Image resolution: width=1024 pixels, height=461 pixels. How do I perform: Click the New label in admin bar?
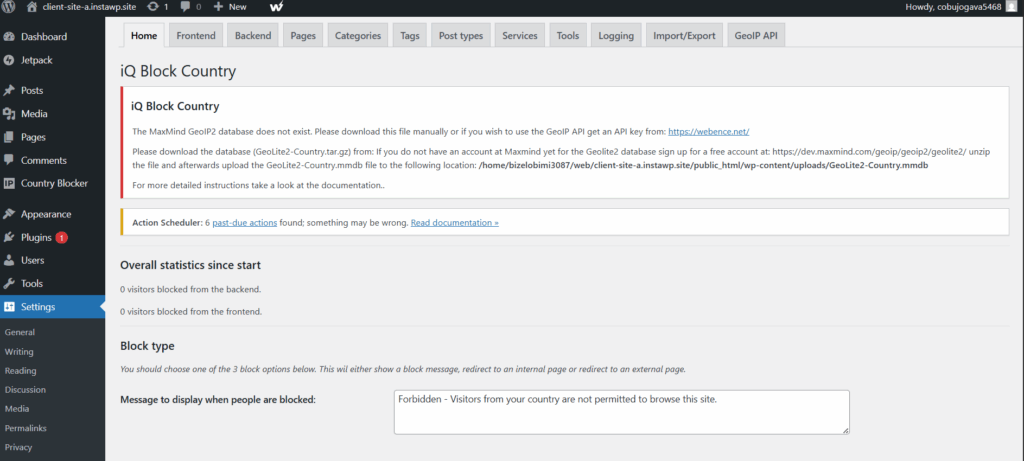[x=238, y=7]
